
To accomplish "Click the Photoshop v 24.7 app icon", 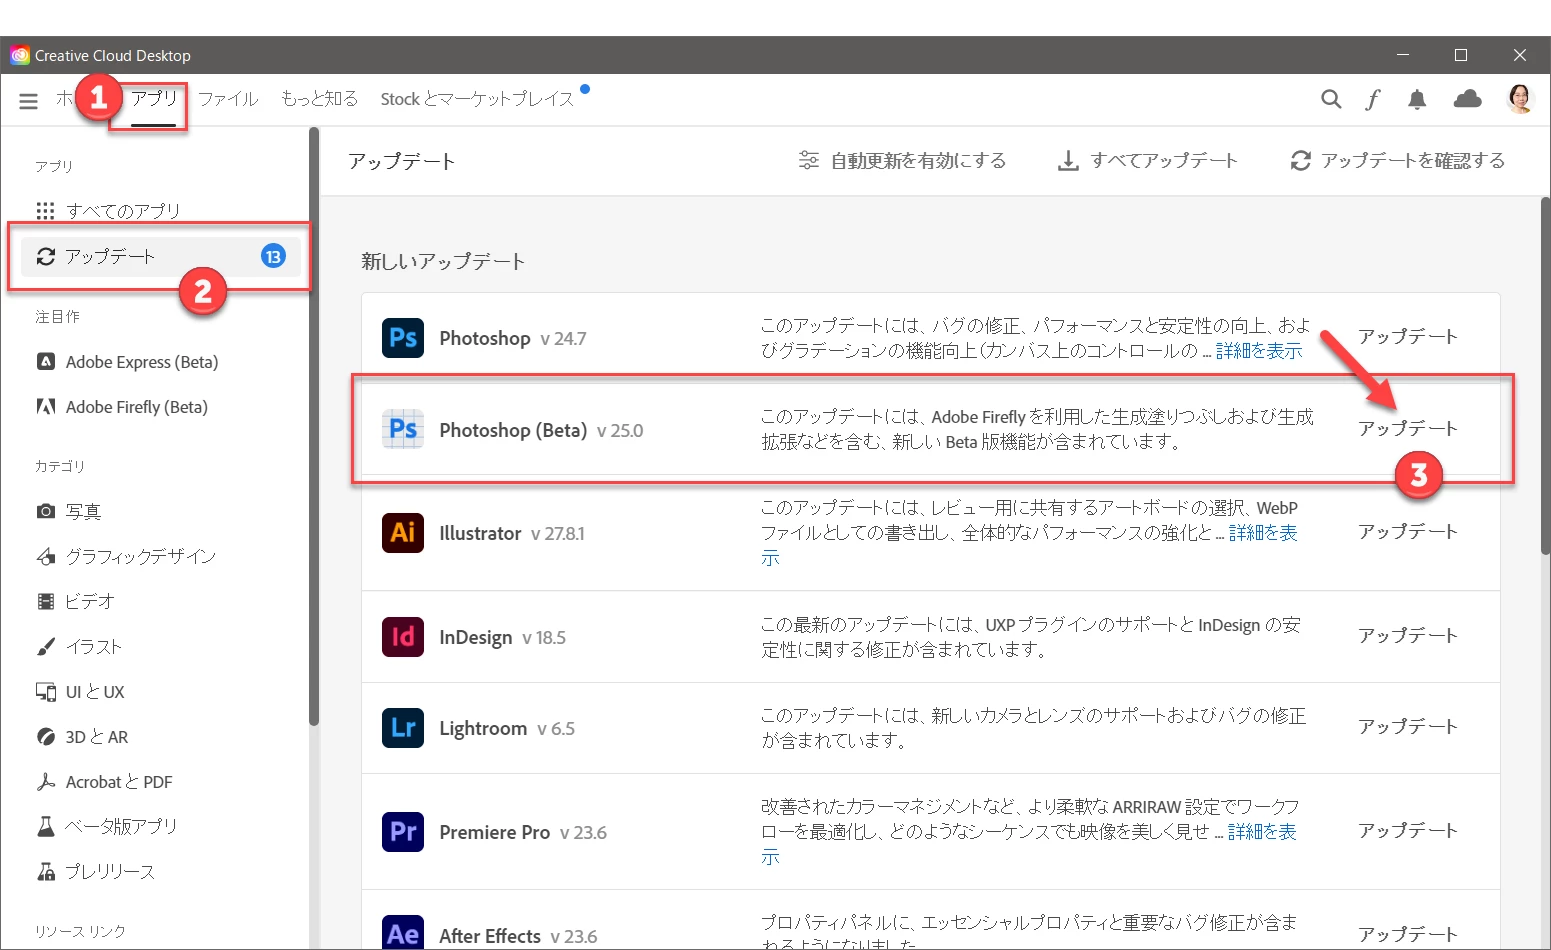I will [x=403, y=338].
